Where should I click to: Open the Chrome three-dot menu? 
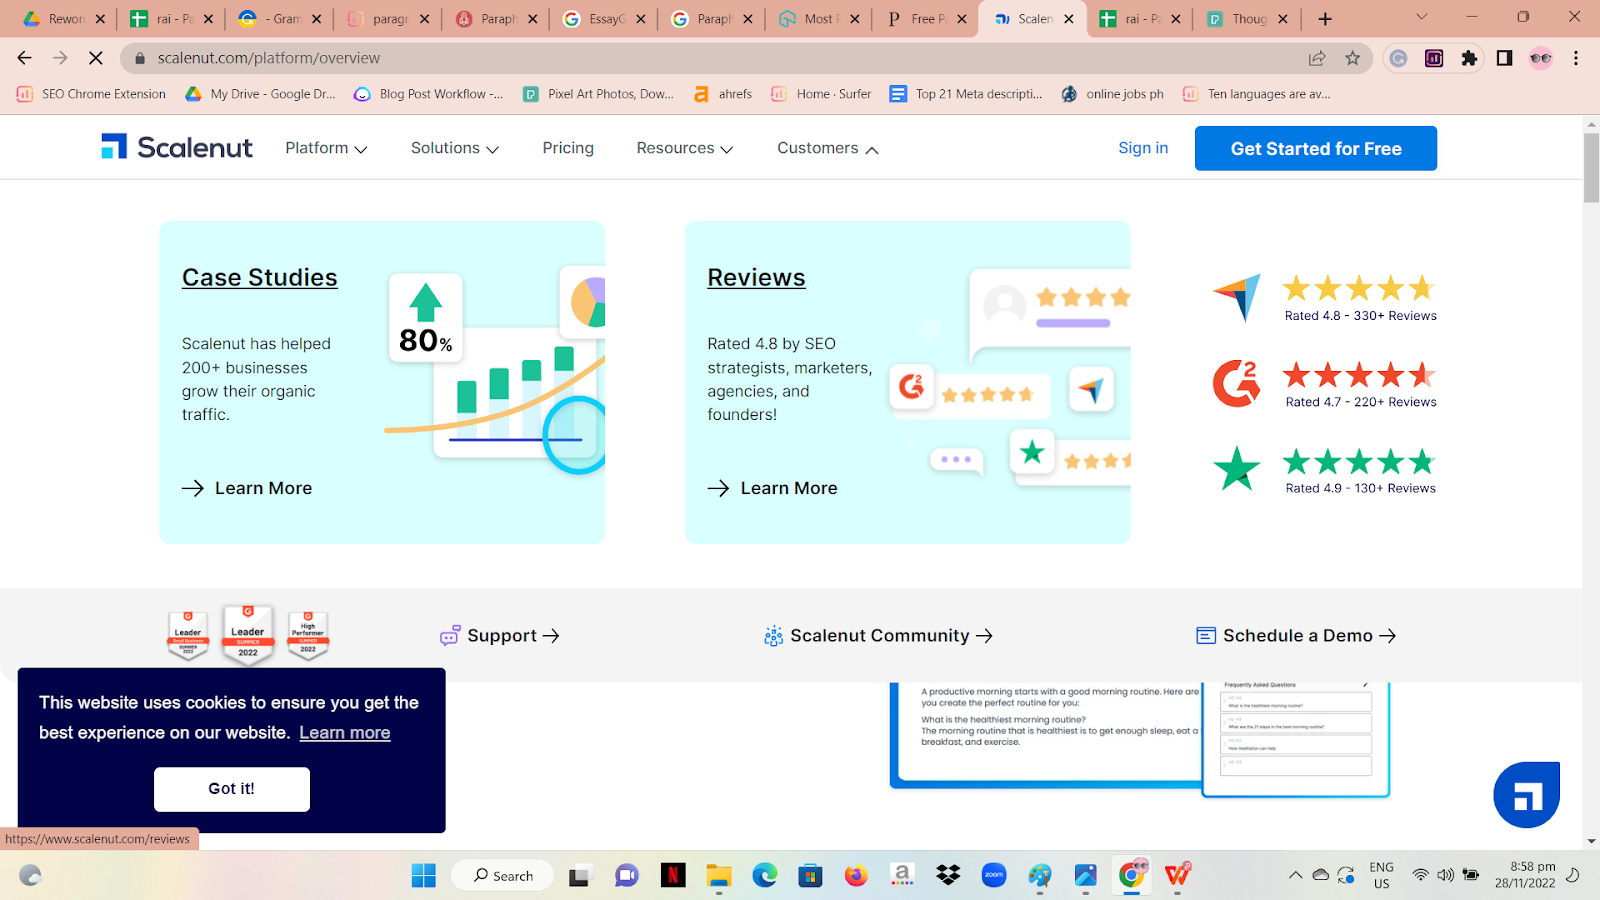click(x=1576, y=58)
